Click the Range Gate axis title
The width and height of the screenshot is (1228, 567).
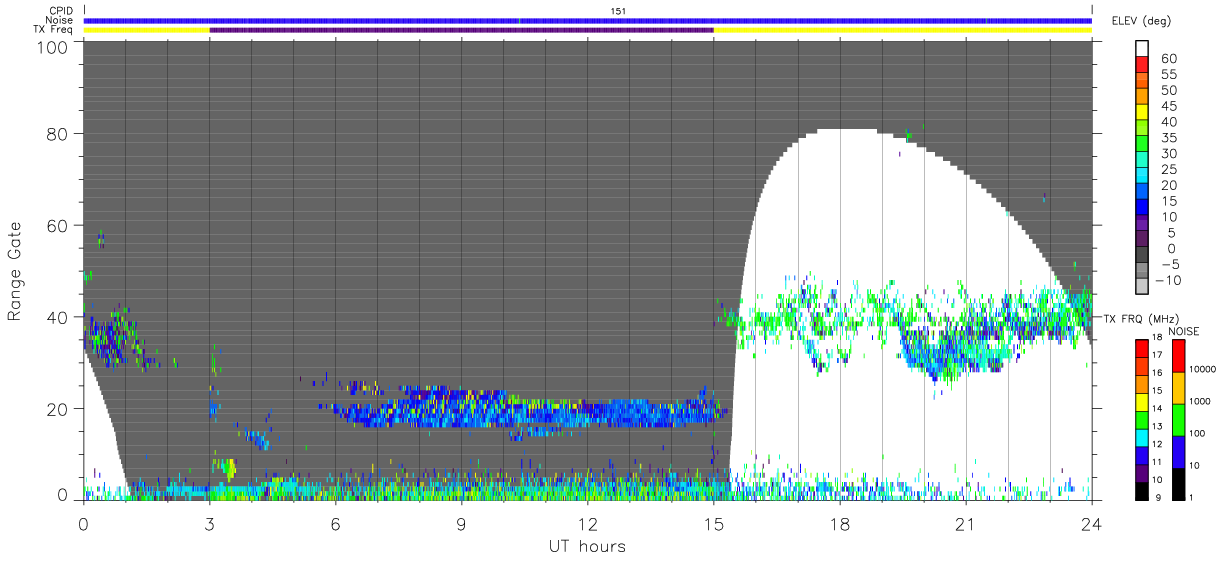14,271
